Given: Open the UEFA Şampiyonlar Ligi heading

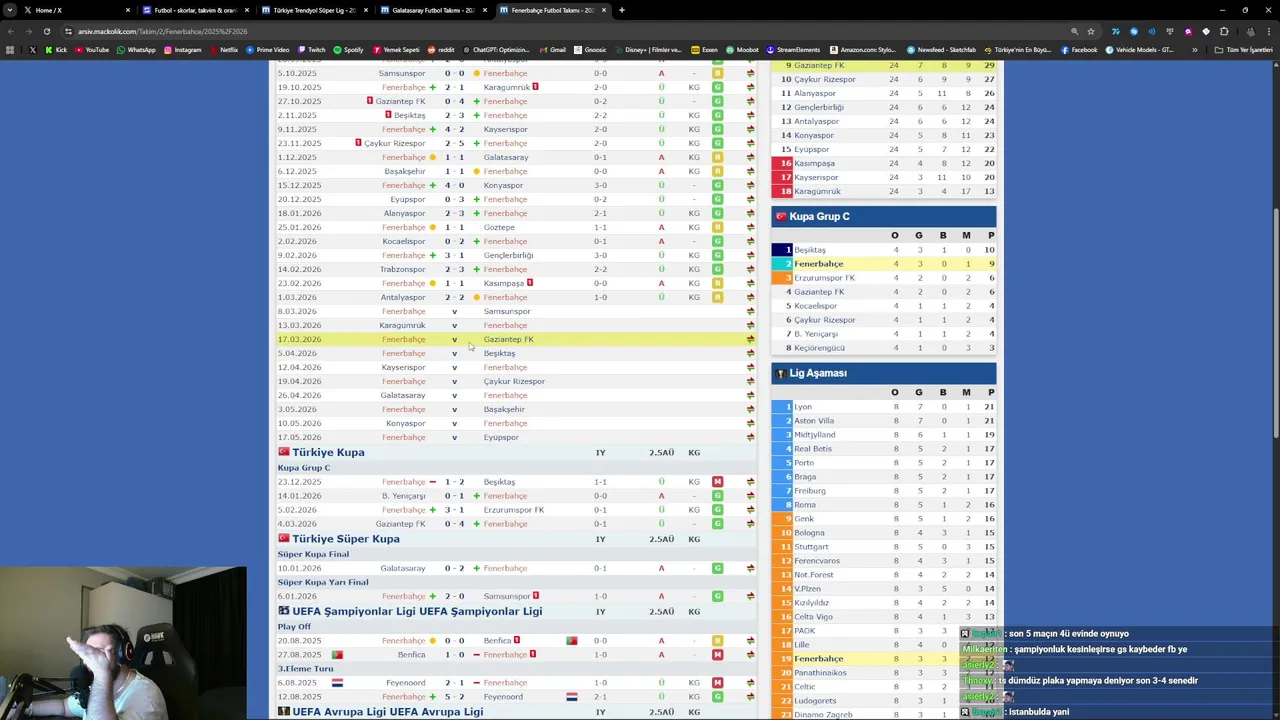Looking at the screenshot, I should [417, 611].
